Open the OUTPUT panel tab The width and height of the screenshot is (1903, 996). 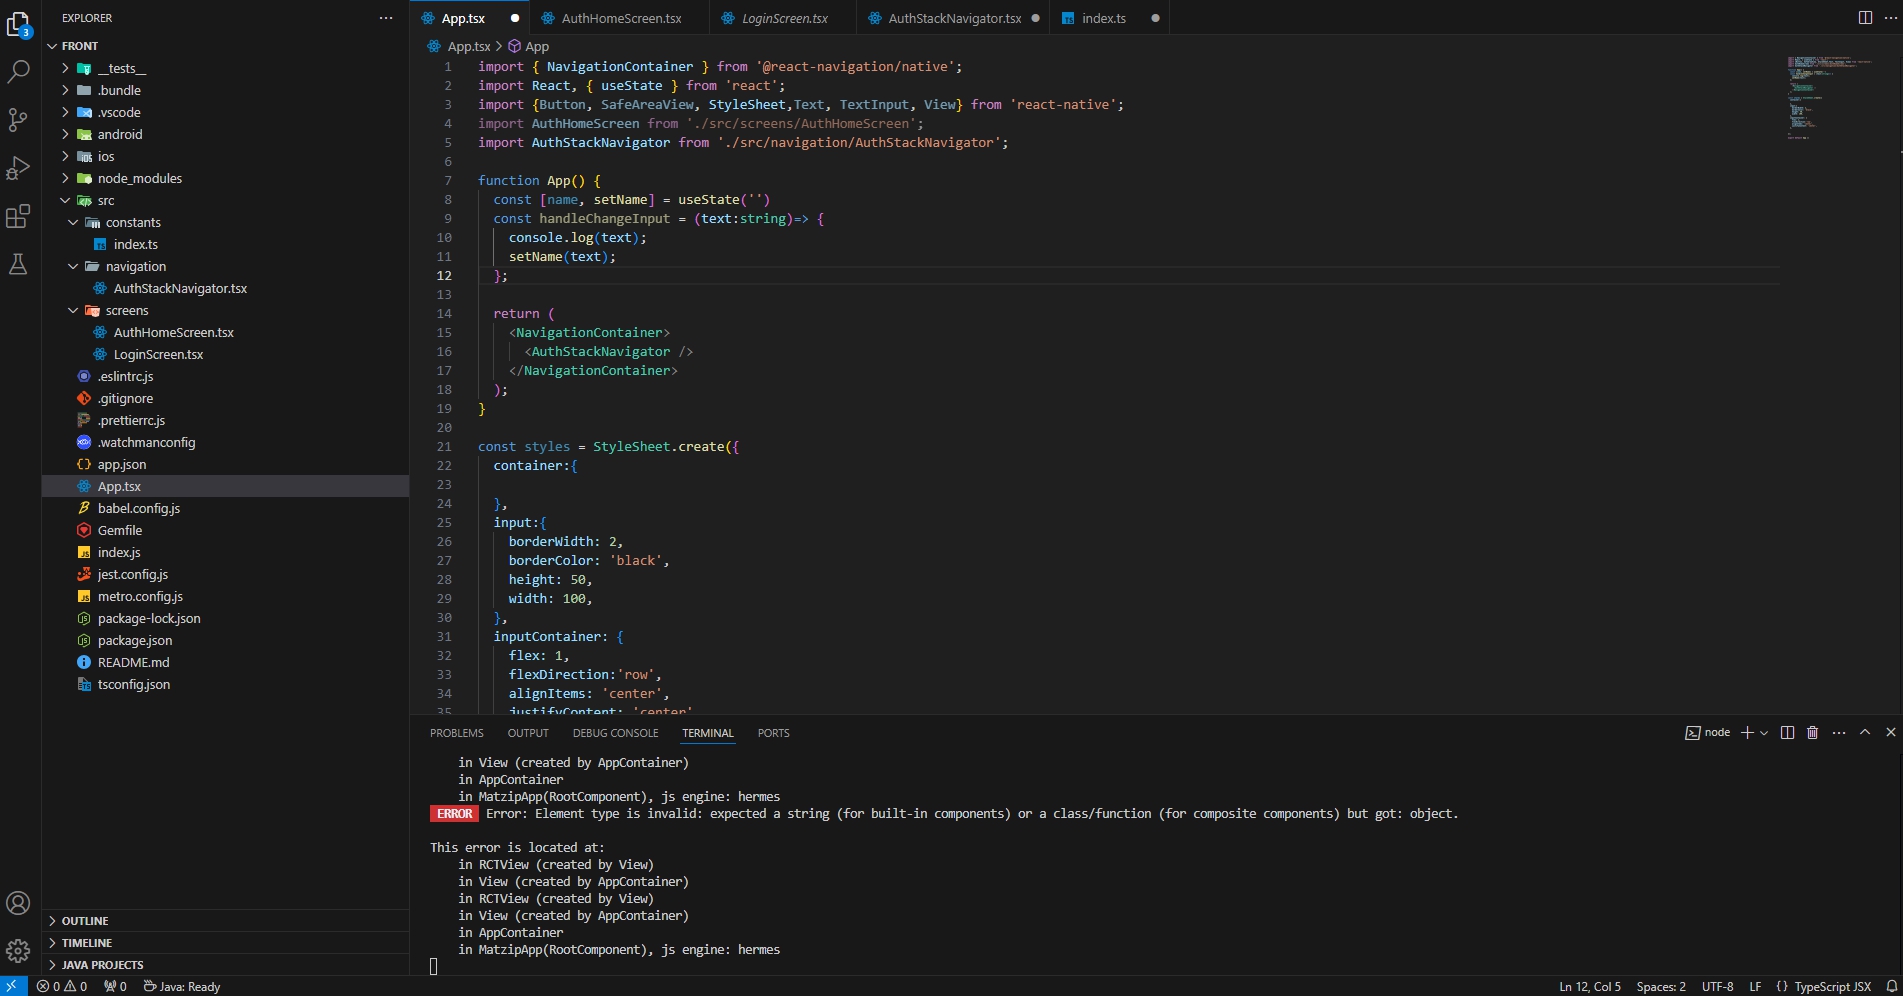pos(528,733)
